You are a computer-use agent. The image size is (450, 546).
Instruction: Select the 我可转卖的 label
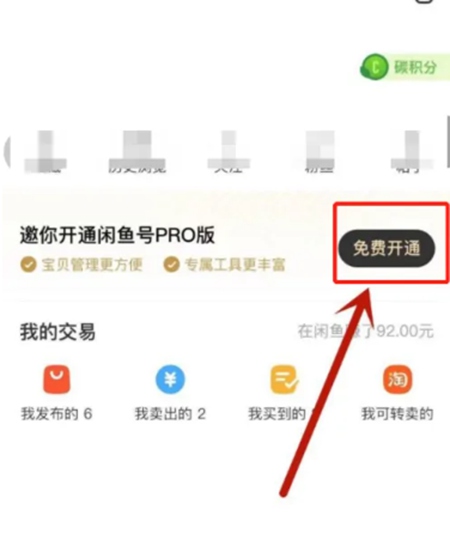pyautogui.click(x=397, y=414)
